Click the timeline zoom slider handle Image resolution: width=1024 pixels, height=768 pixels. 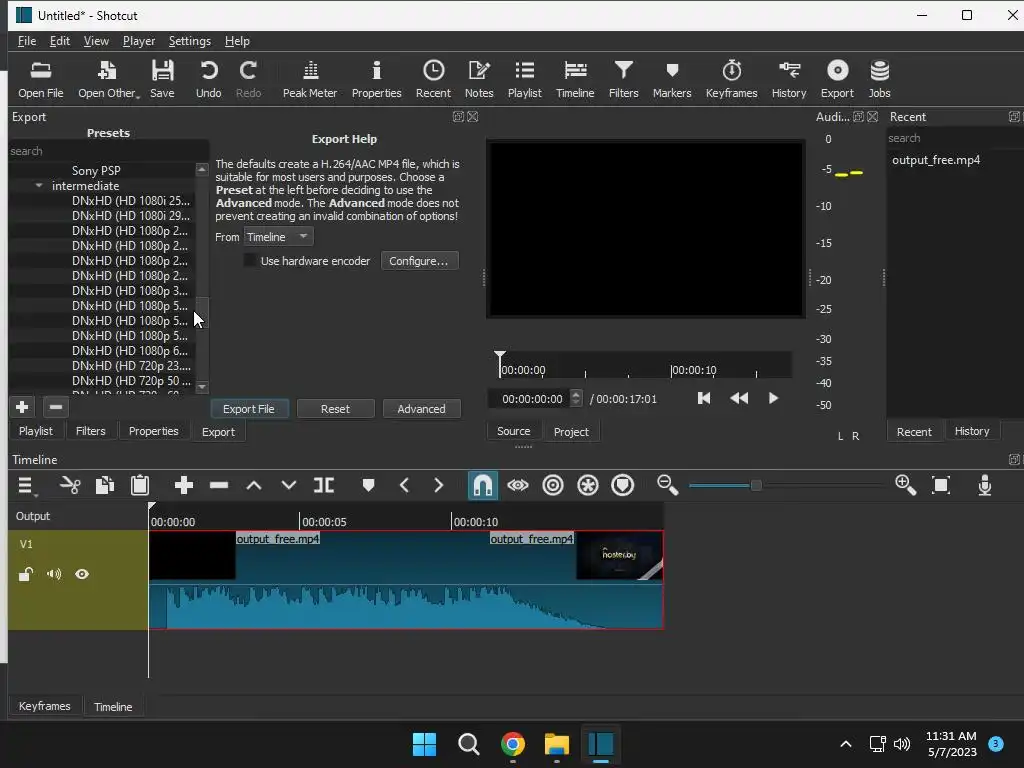point(756,485)
